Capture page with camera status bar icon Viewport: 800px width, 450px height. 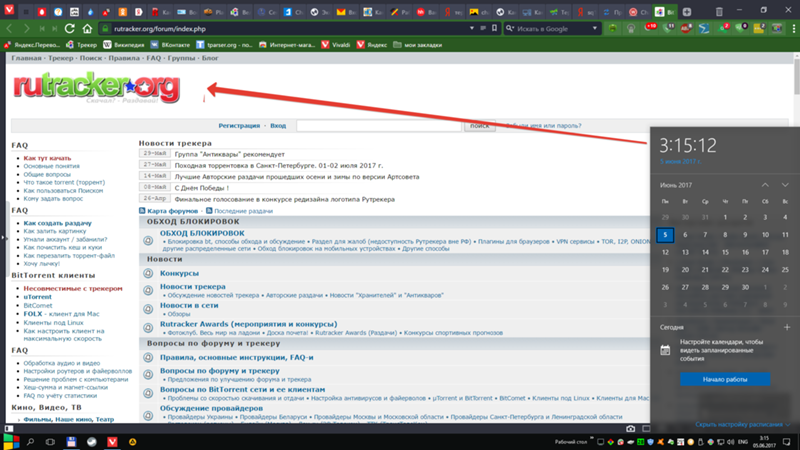tap(631, 429)
